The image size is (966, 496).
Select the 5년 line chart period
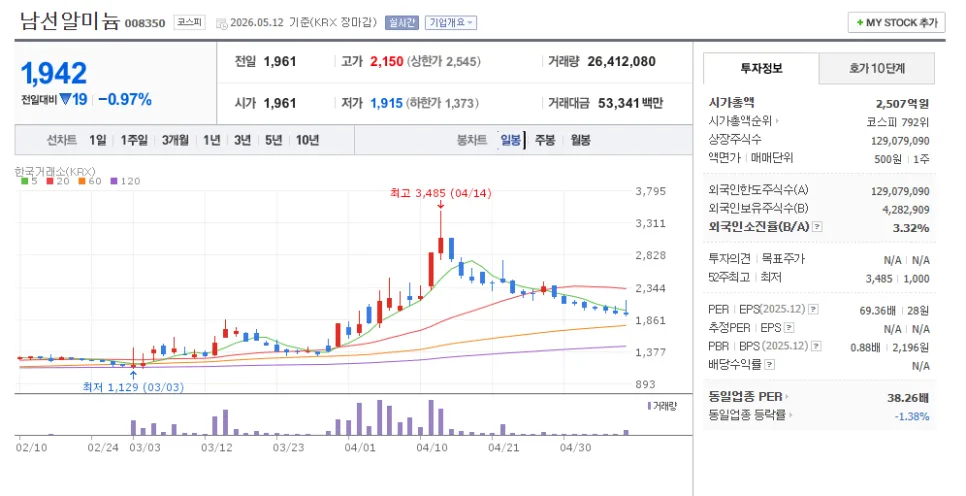click(273, 140)
